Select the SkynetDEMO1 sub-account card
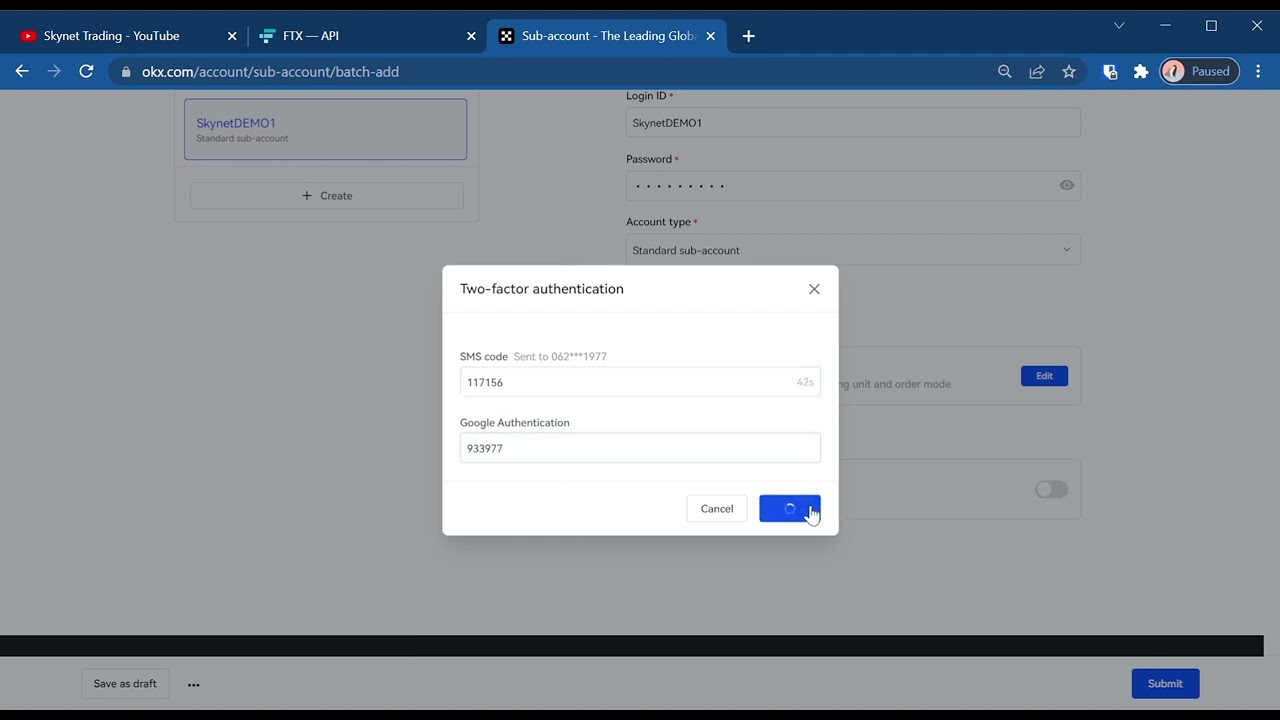1280x720 pixels. coord(325,129)
